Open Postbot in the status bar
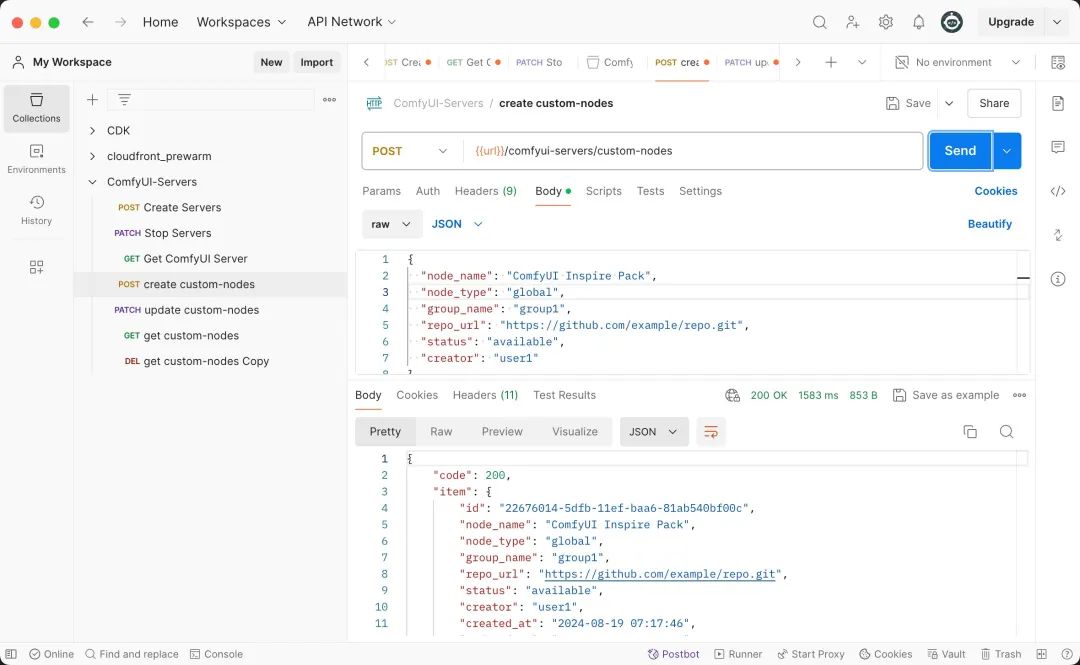Image resolution: width=1080 pixels, height=665 pixels. [674, 654]
